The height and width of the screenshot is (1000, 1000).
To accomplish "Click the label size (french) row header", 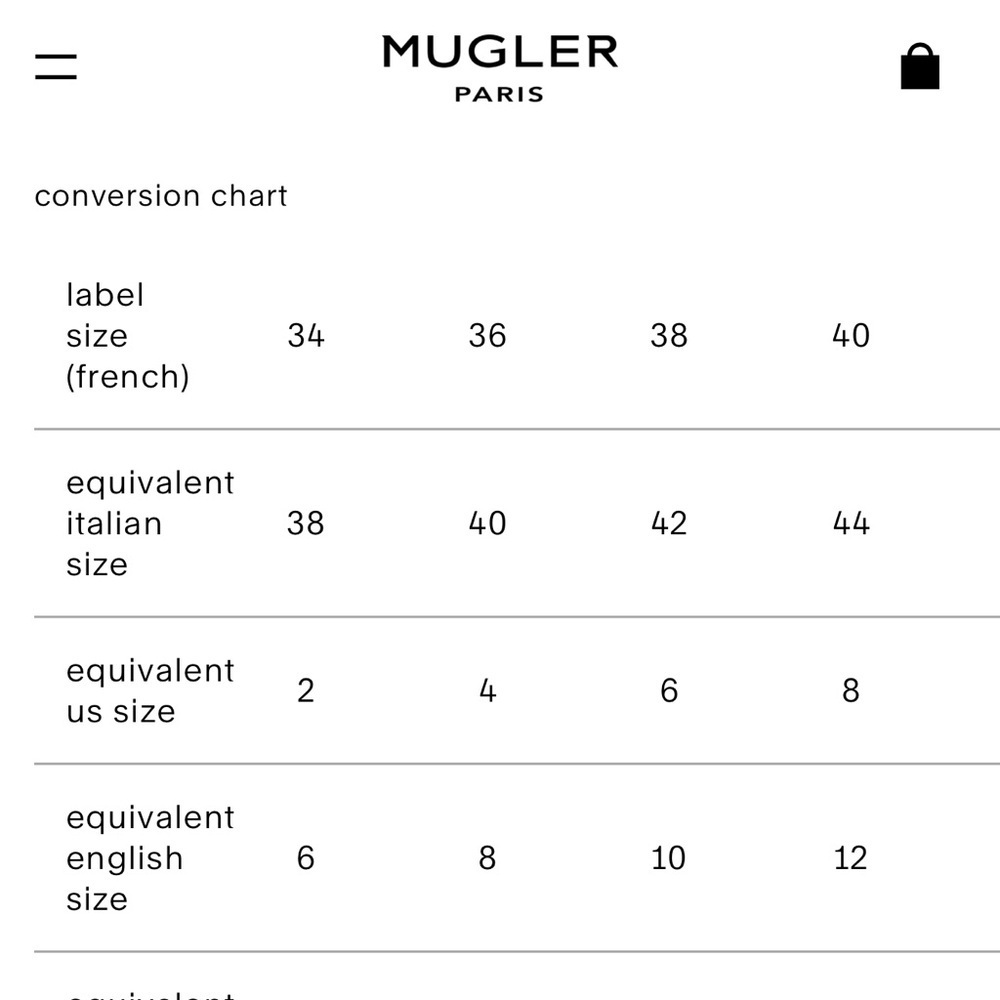I will 128,335.
